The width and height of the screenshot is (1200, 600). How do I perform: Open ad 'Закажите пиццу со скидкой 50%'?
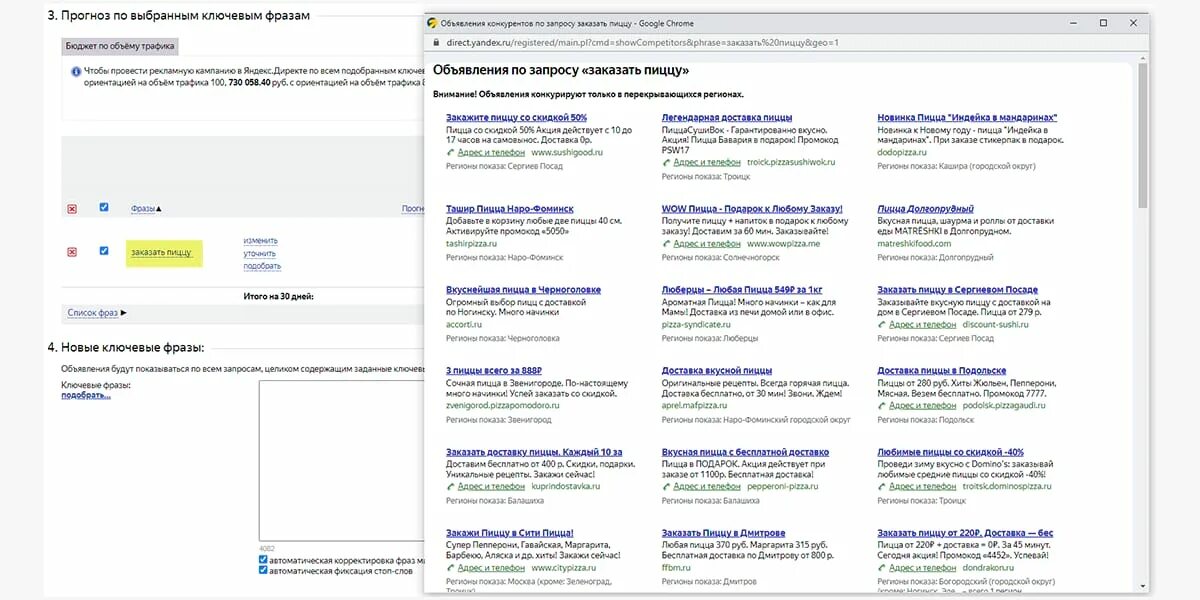click(516, 118)
